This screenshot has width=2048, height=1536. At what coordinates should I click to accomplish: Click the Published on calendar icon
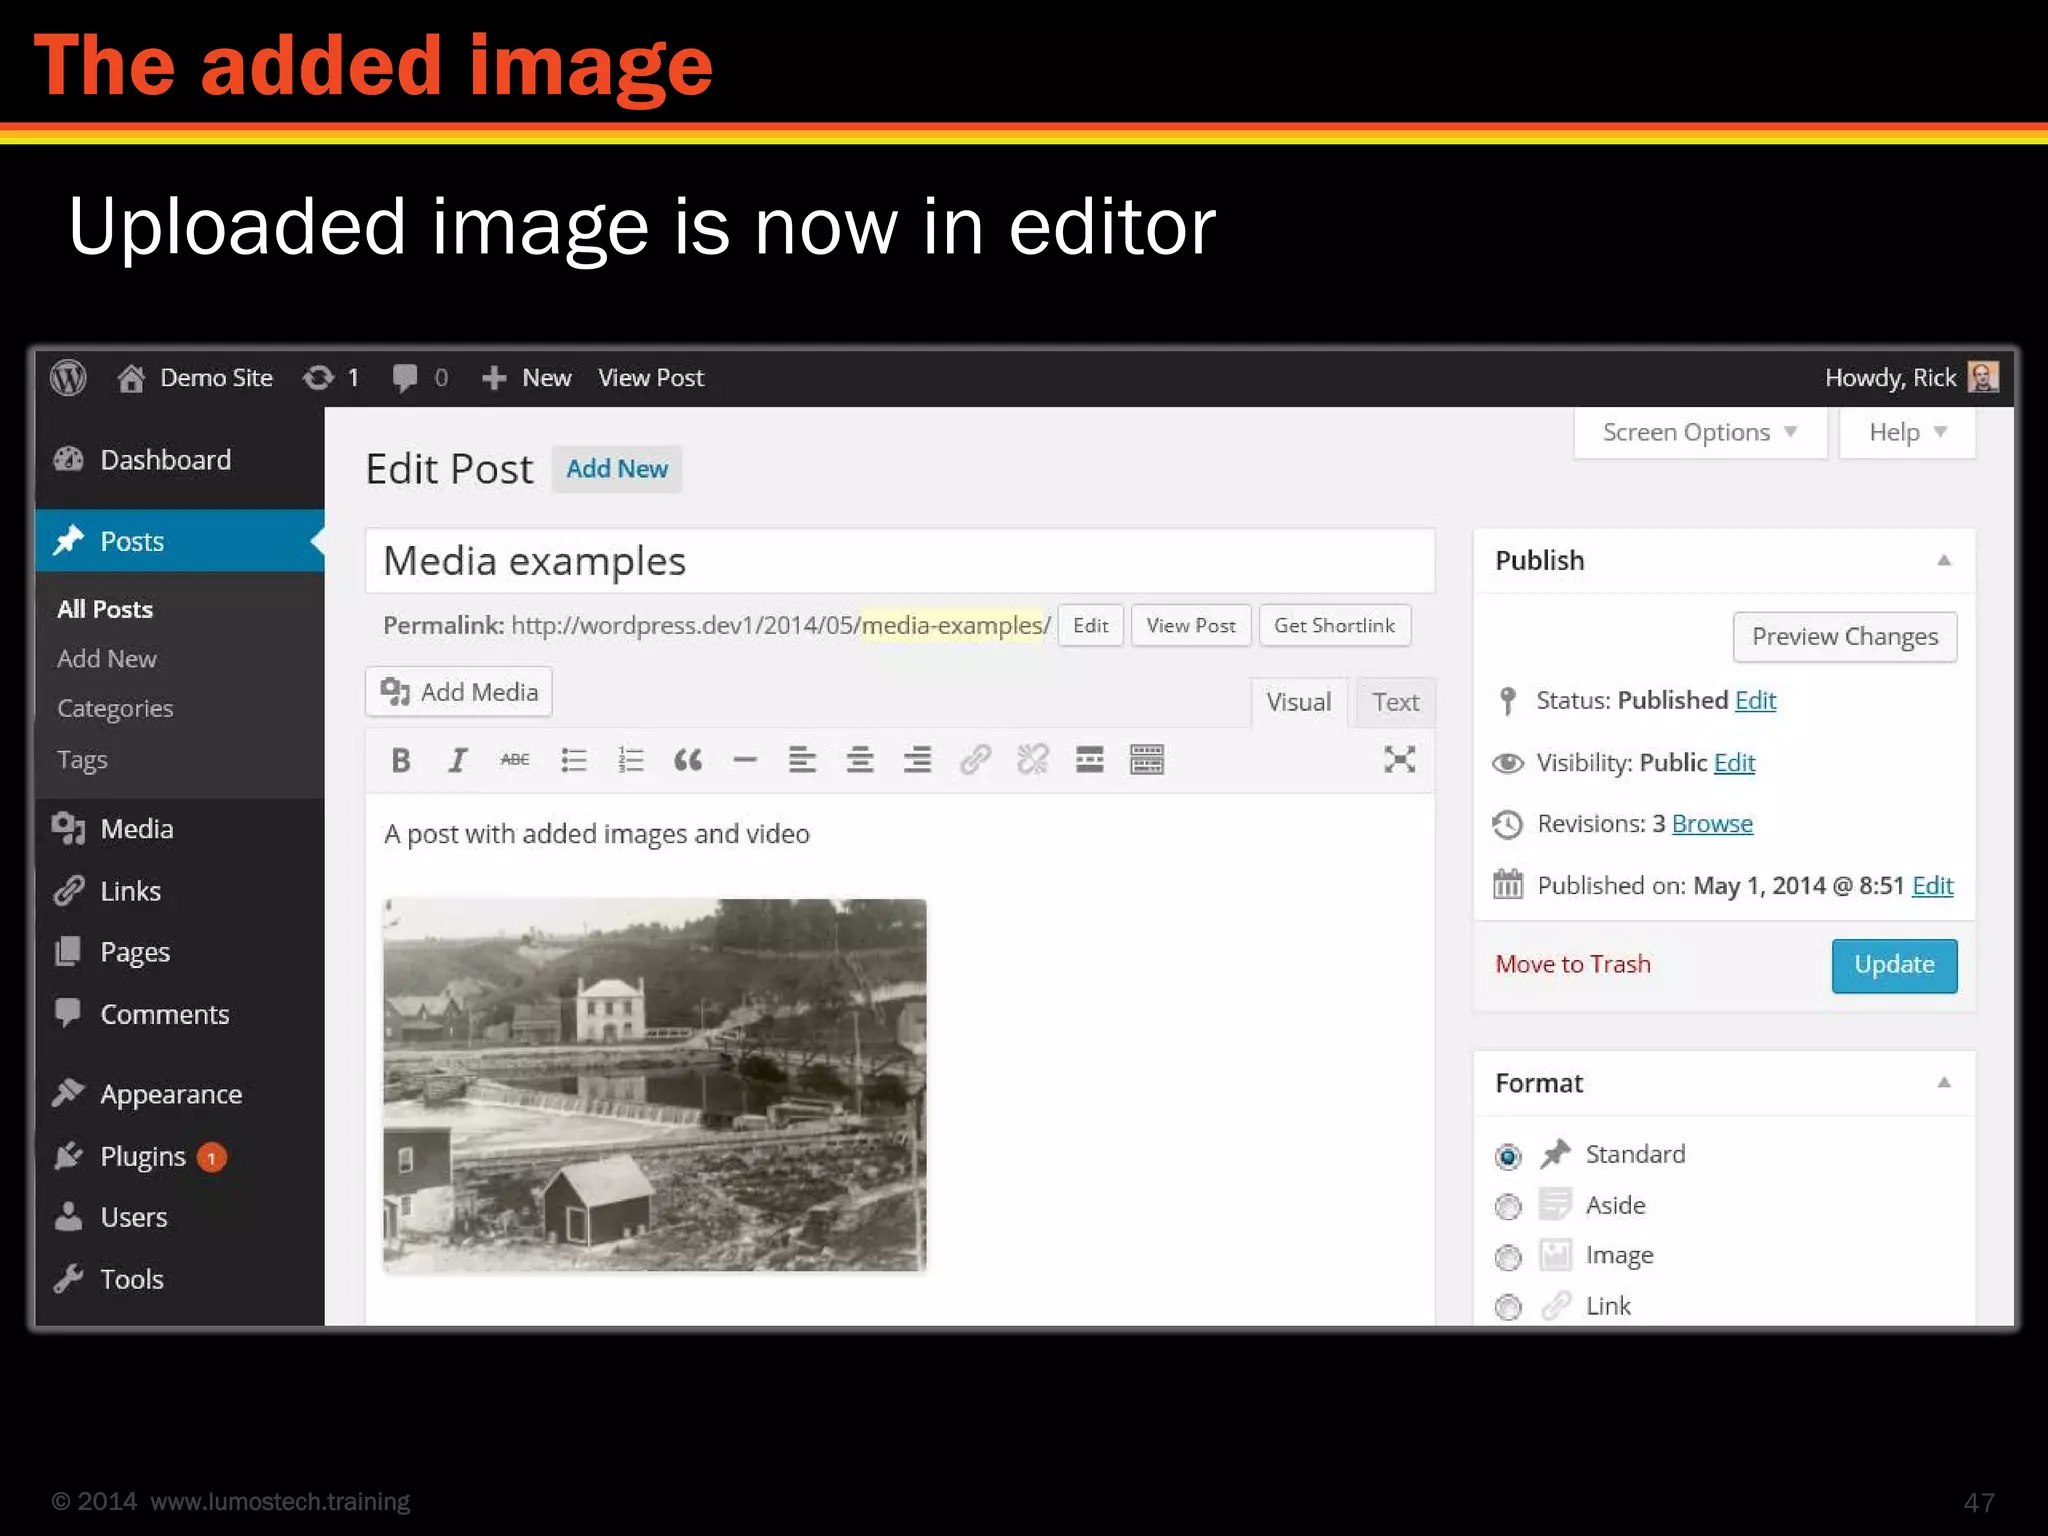click(x=1508, y=885)
